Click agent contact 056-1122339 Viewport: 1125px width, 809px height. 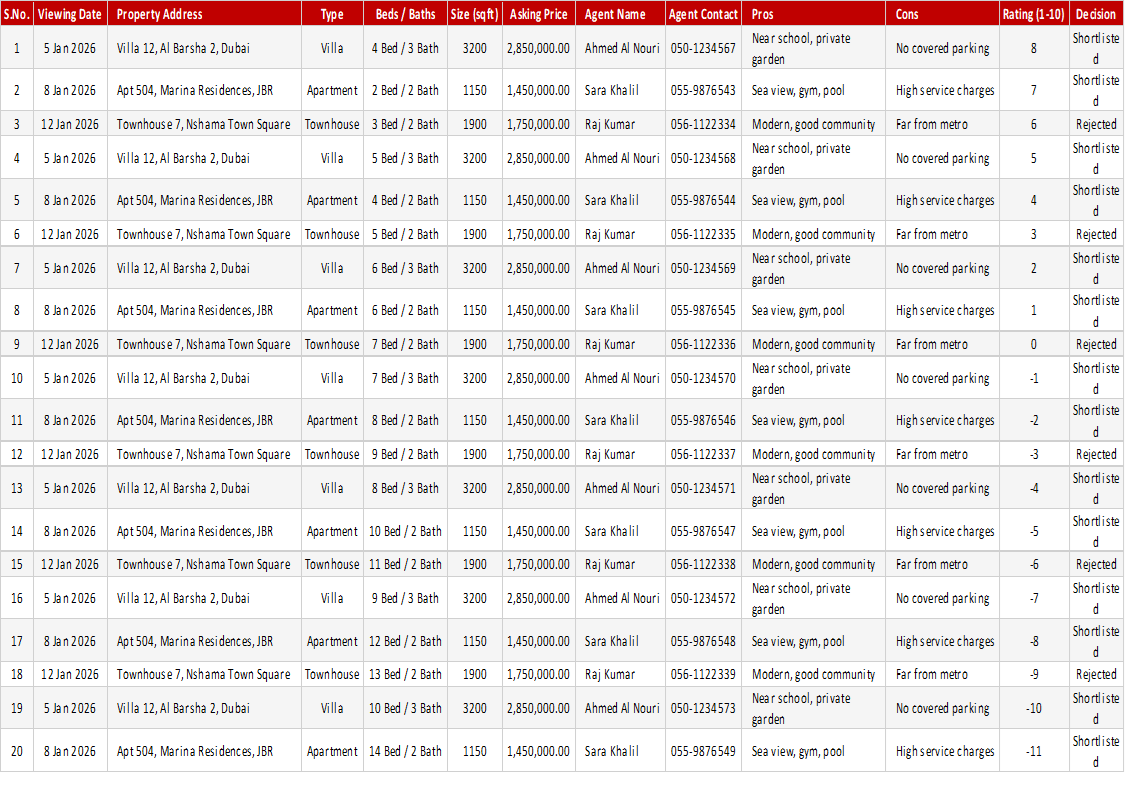[x=703, y=674]
